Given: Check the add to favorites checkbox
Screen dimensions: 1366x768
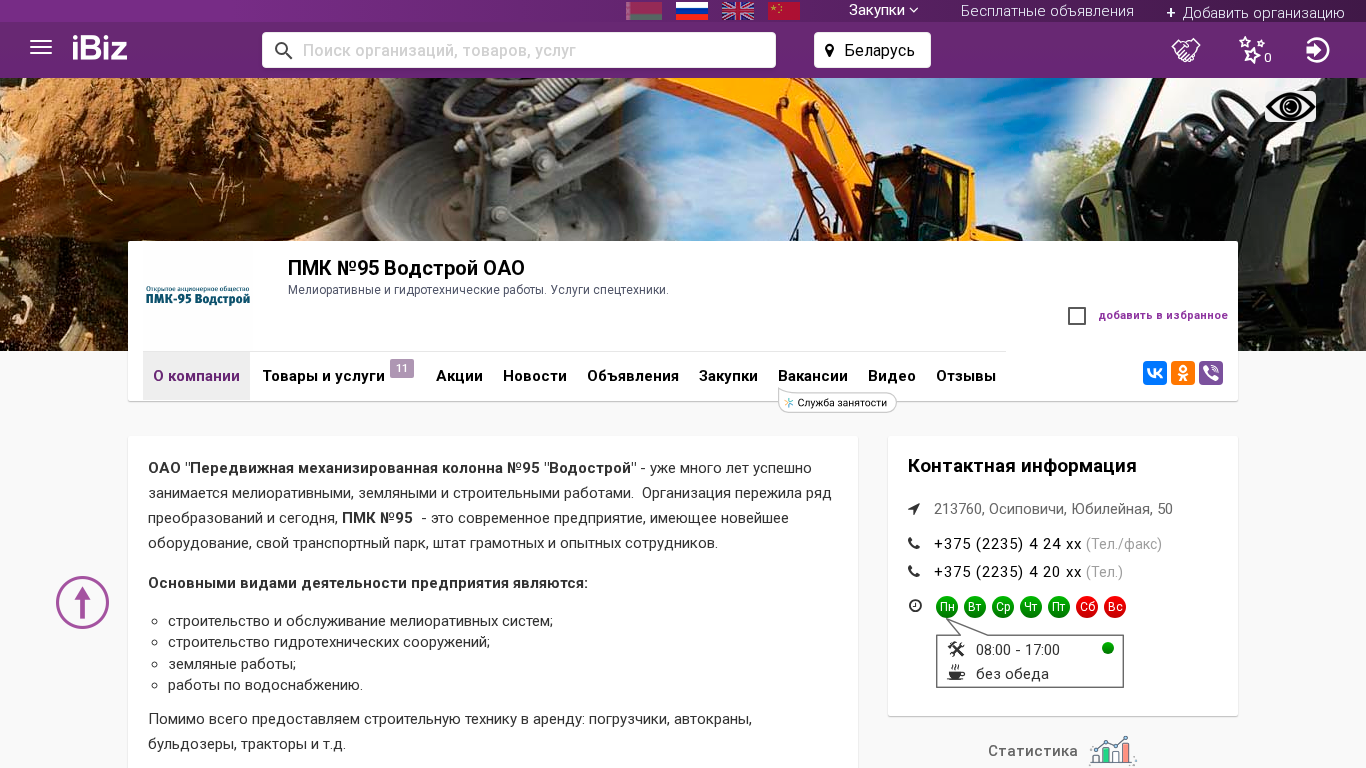Looking at the screenshot, I should click(1077, 316).
